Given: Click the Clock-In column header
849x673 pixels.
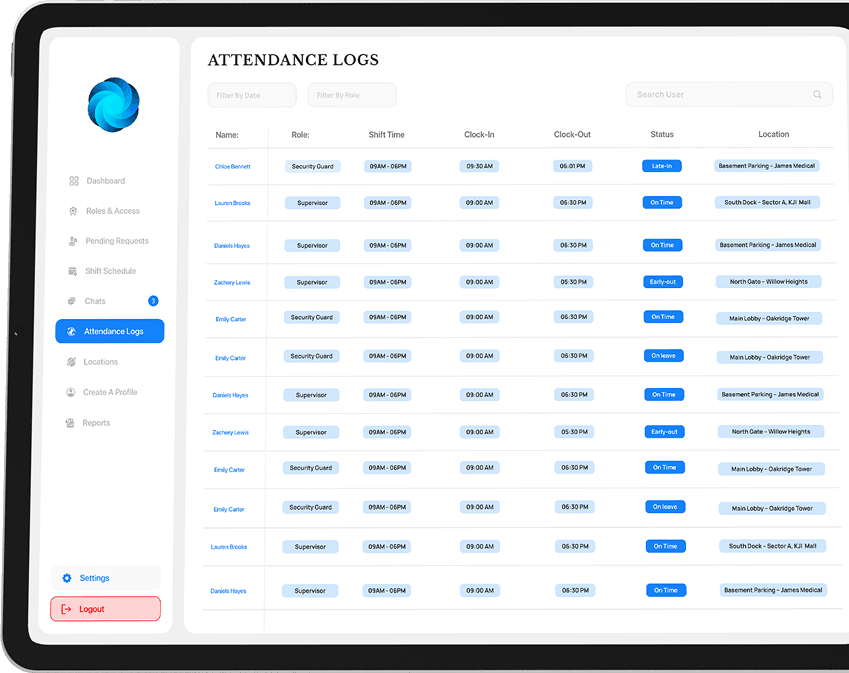Looking at the screenshot, I should (479, 134).
